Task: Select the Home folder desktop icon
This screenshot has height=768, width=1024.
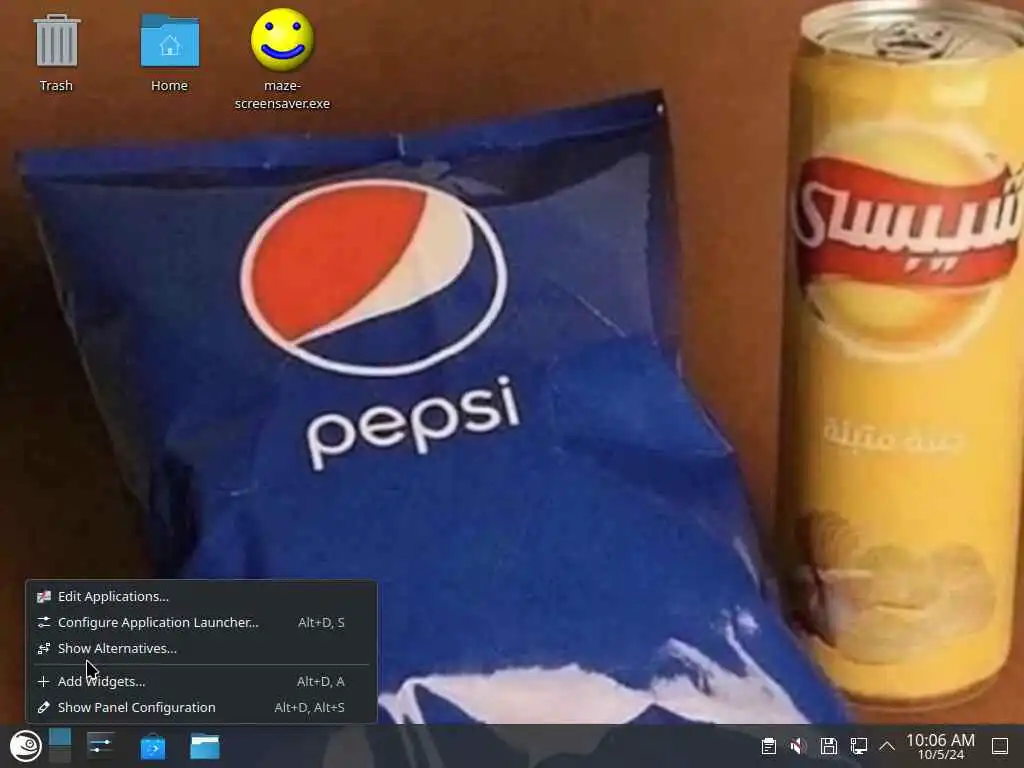Action: click(x=170, y=40)
